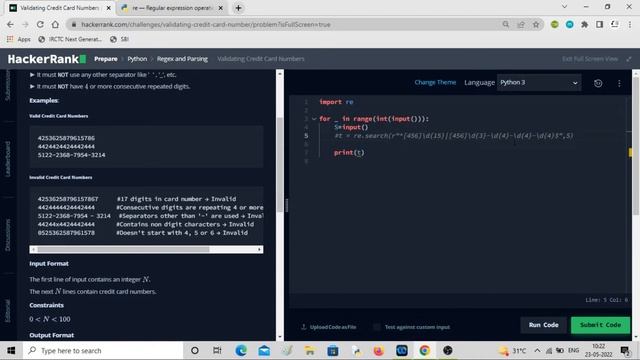
Task: Click the HackerRank logo
Action: (x=47, y=59)
